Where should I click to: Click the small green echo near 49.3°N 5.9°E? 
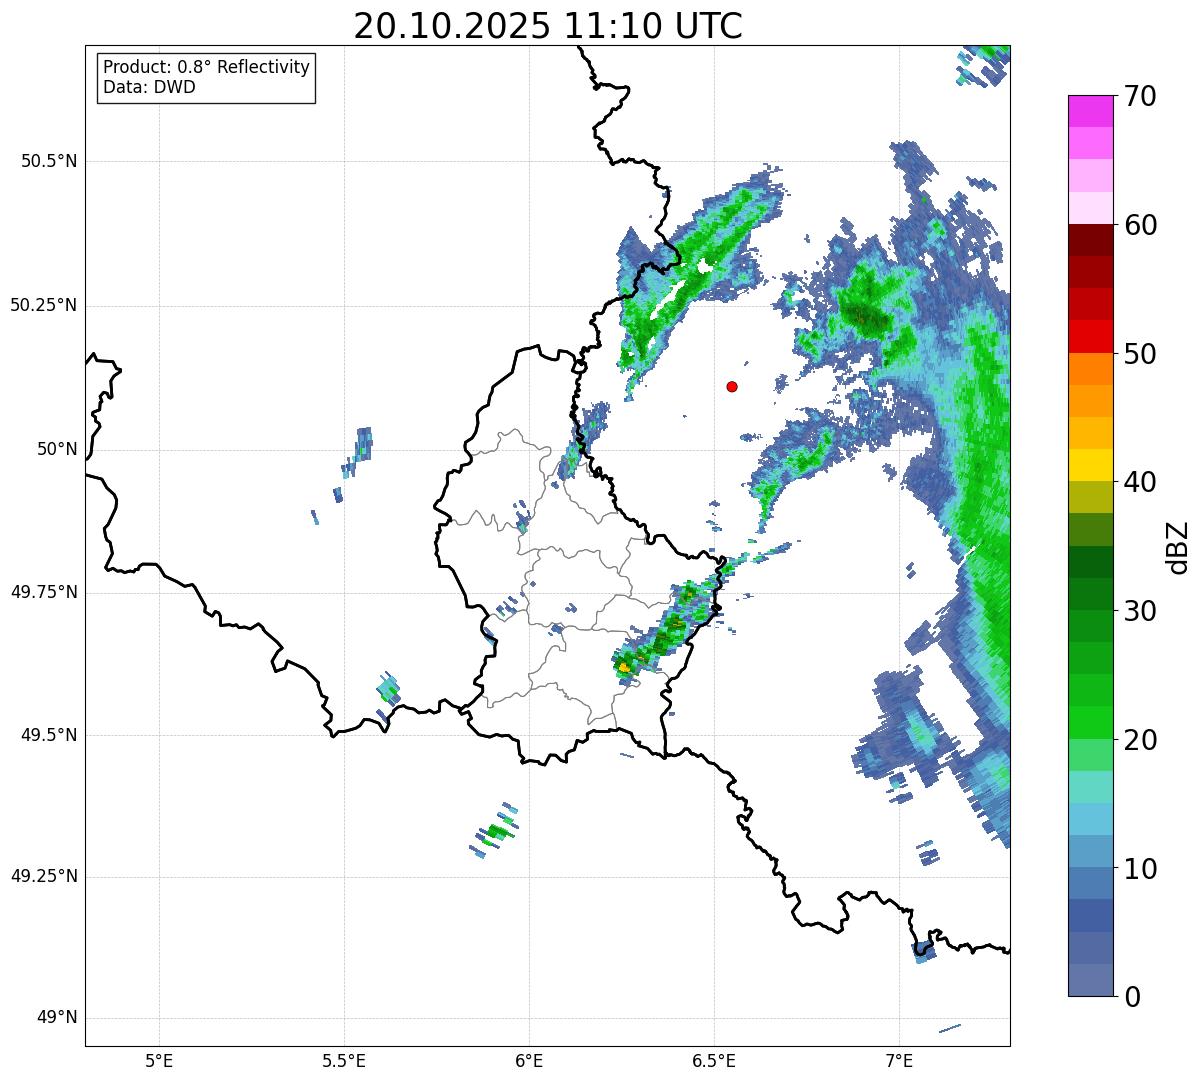pos(495,831)
